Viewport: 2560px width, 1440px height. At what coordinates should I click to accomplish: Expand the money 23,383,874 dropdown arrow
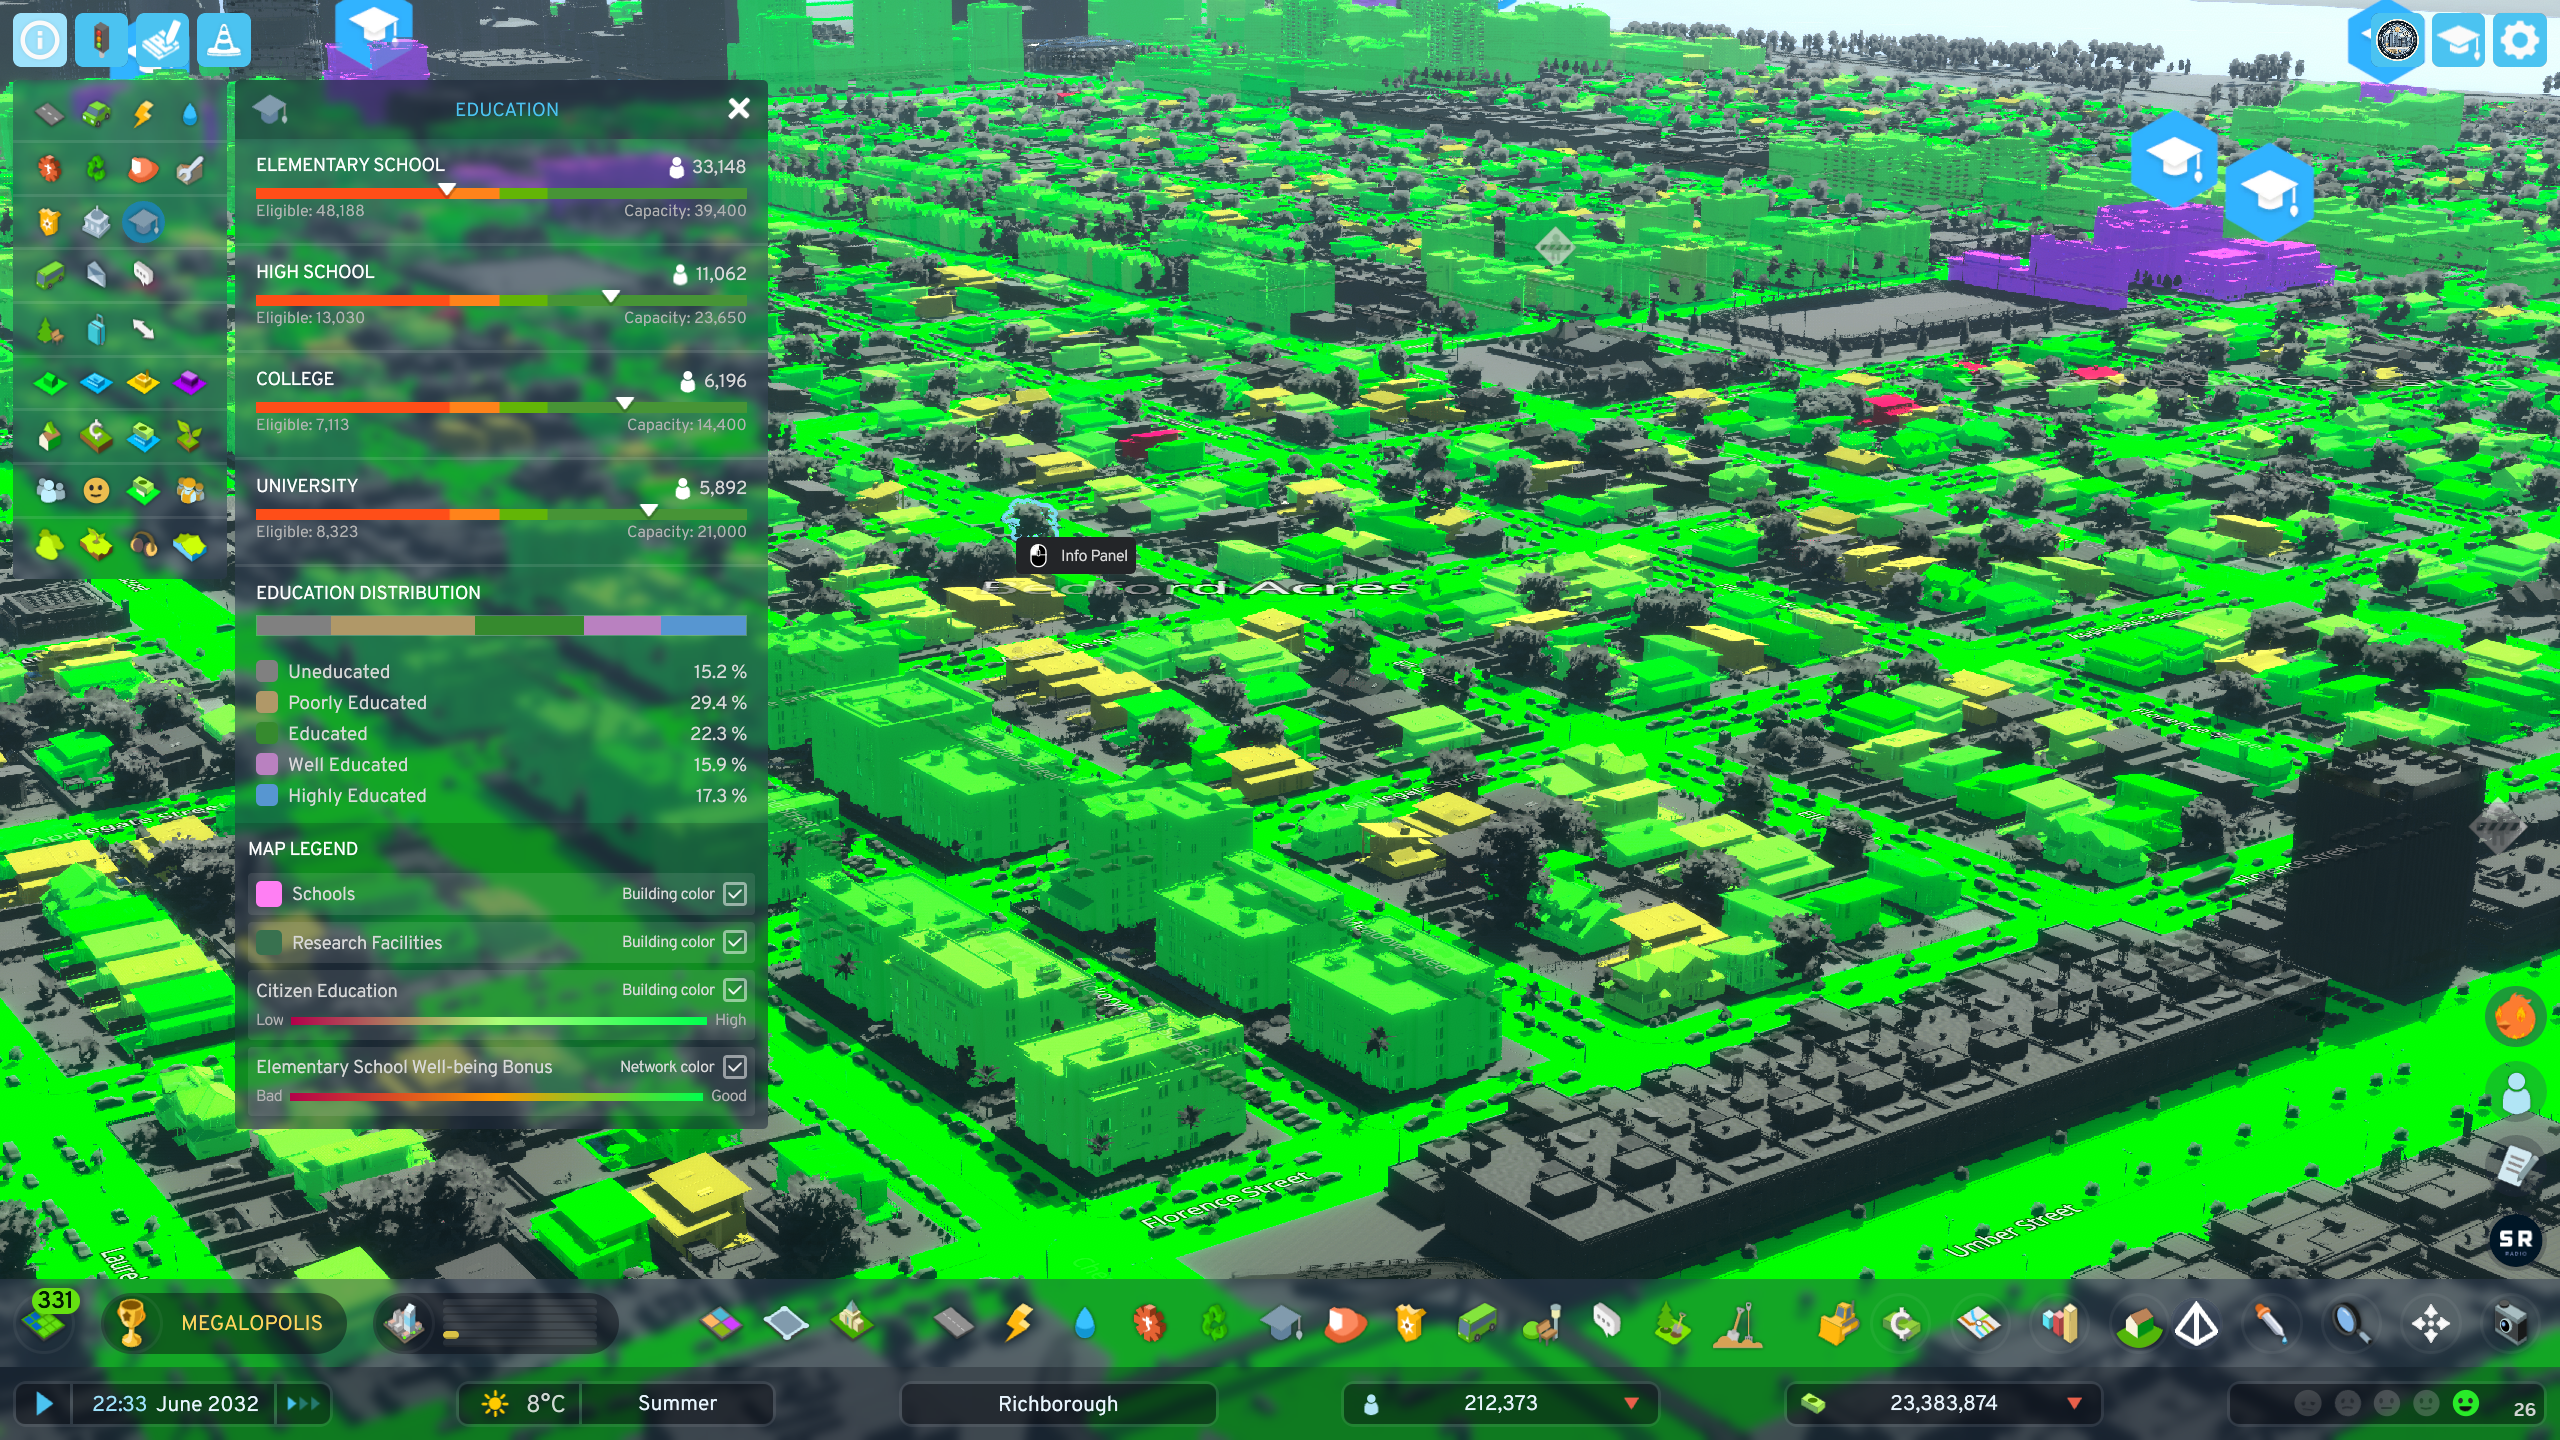pos(2074,1403)
